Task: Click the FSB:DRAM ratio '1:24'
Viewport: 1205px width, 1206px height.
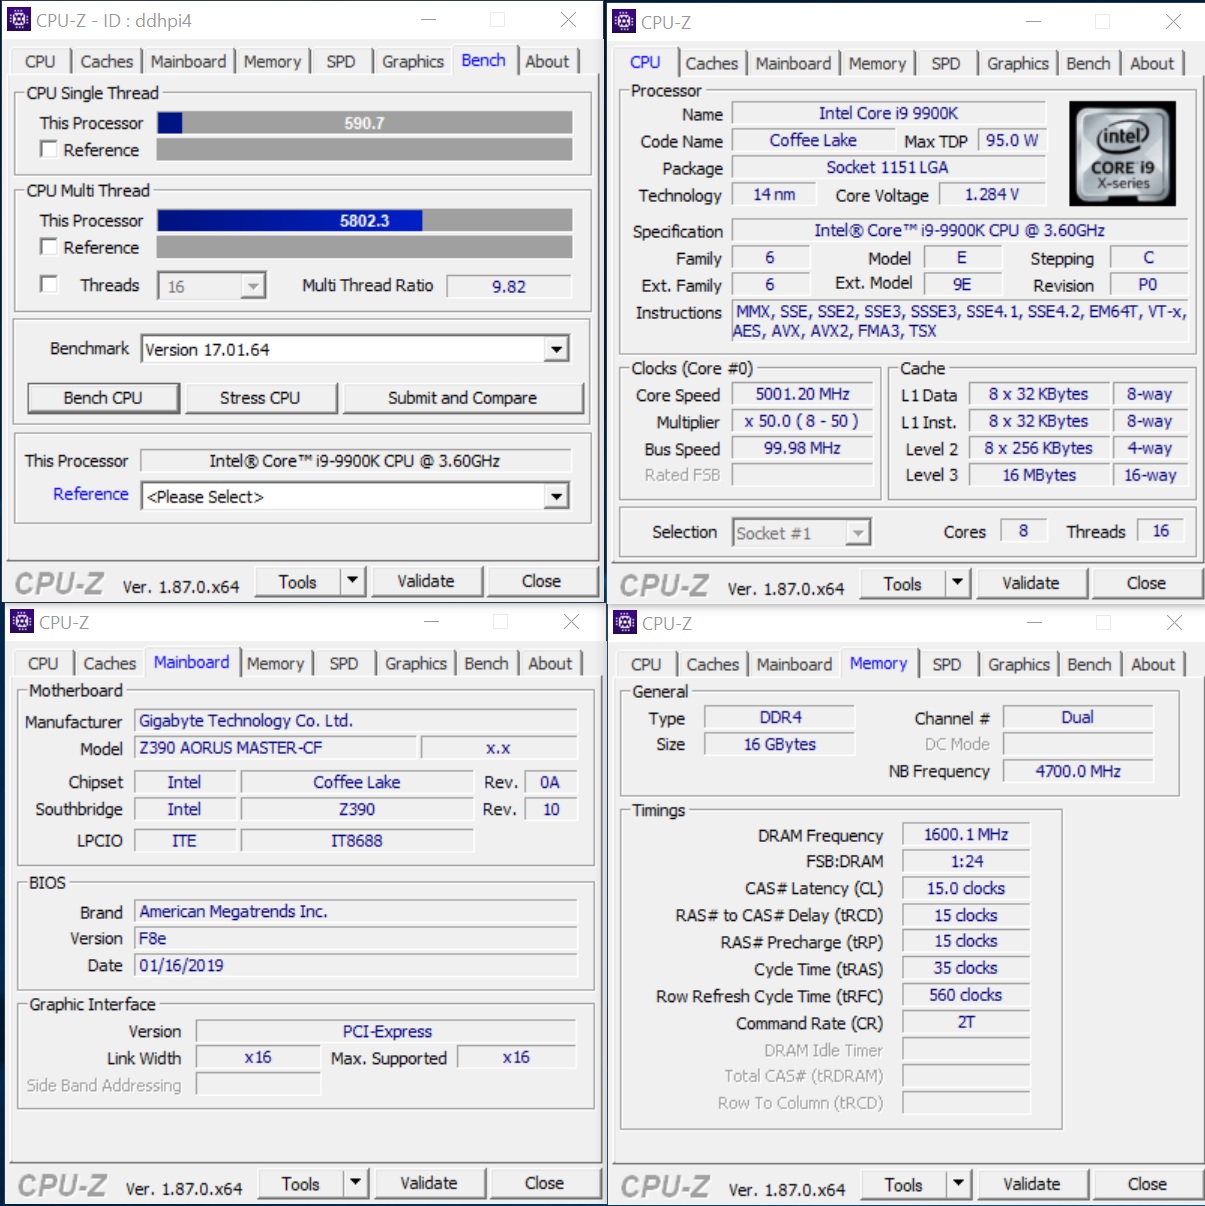Action: (966, 861)
